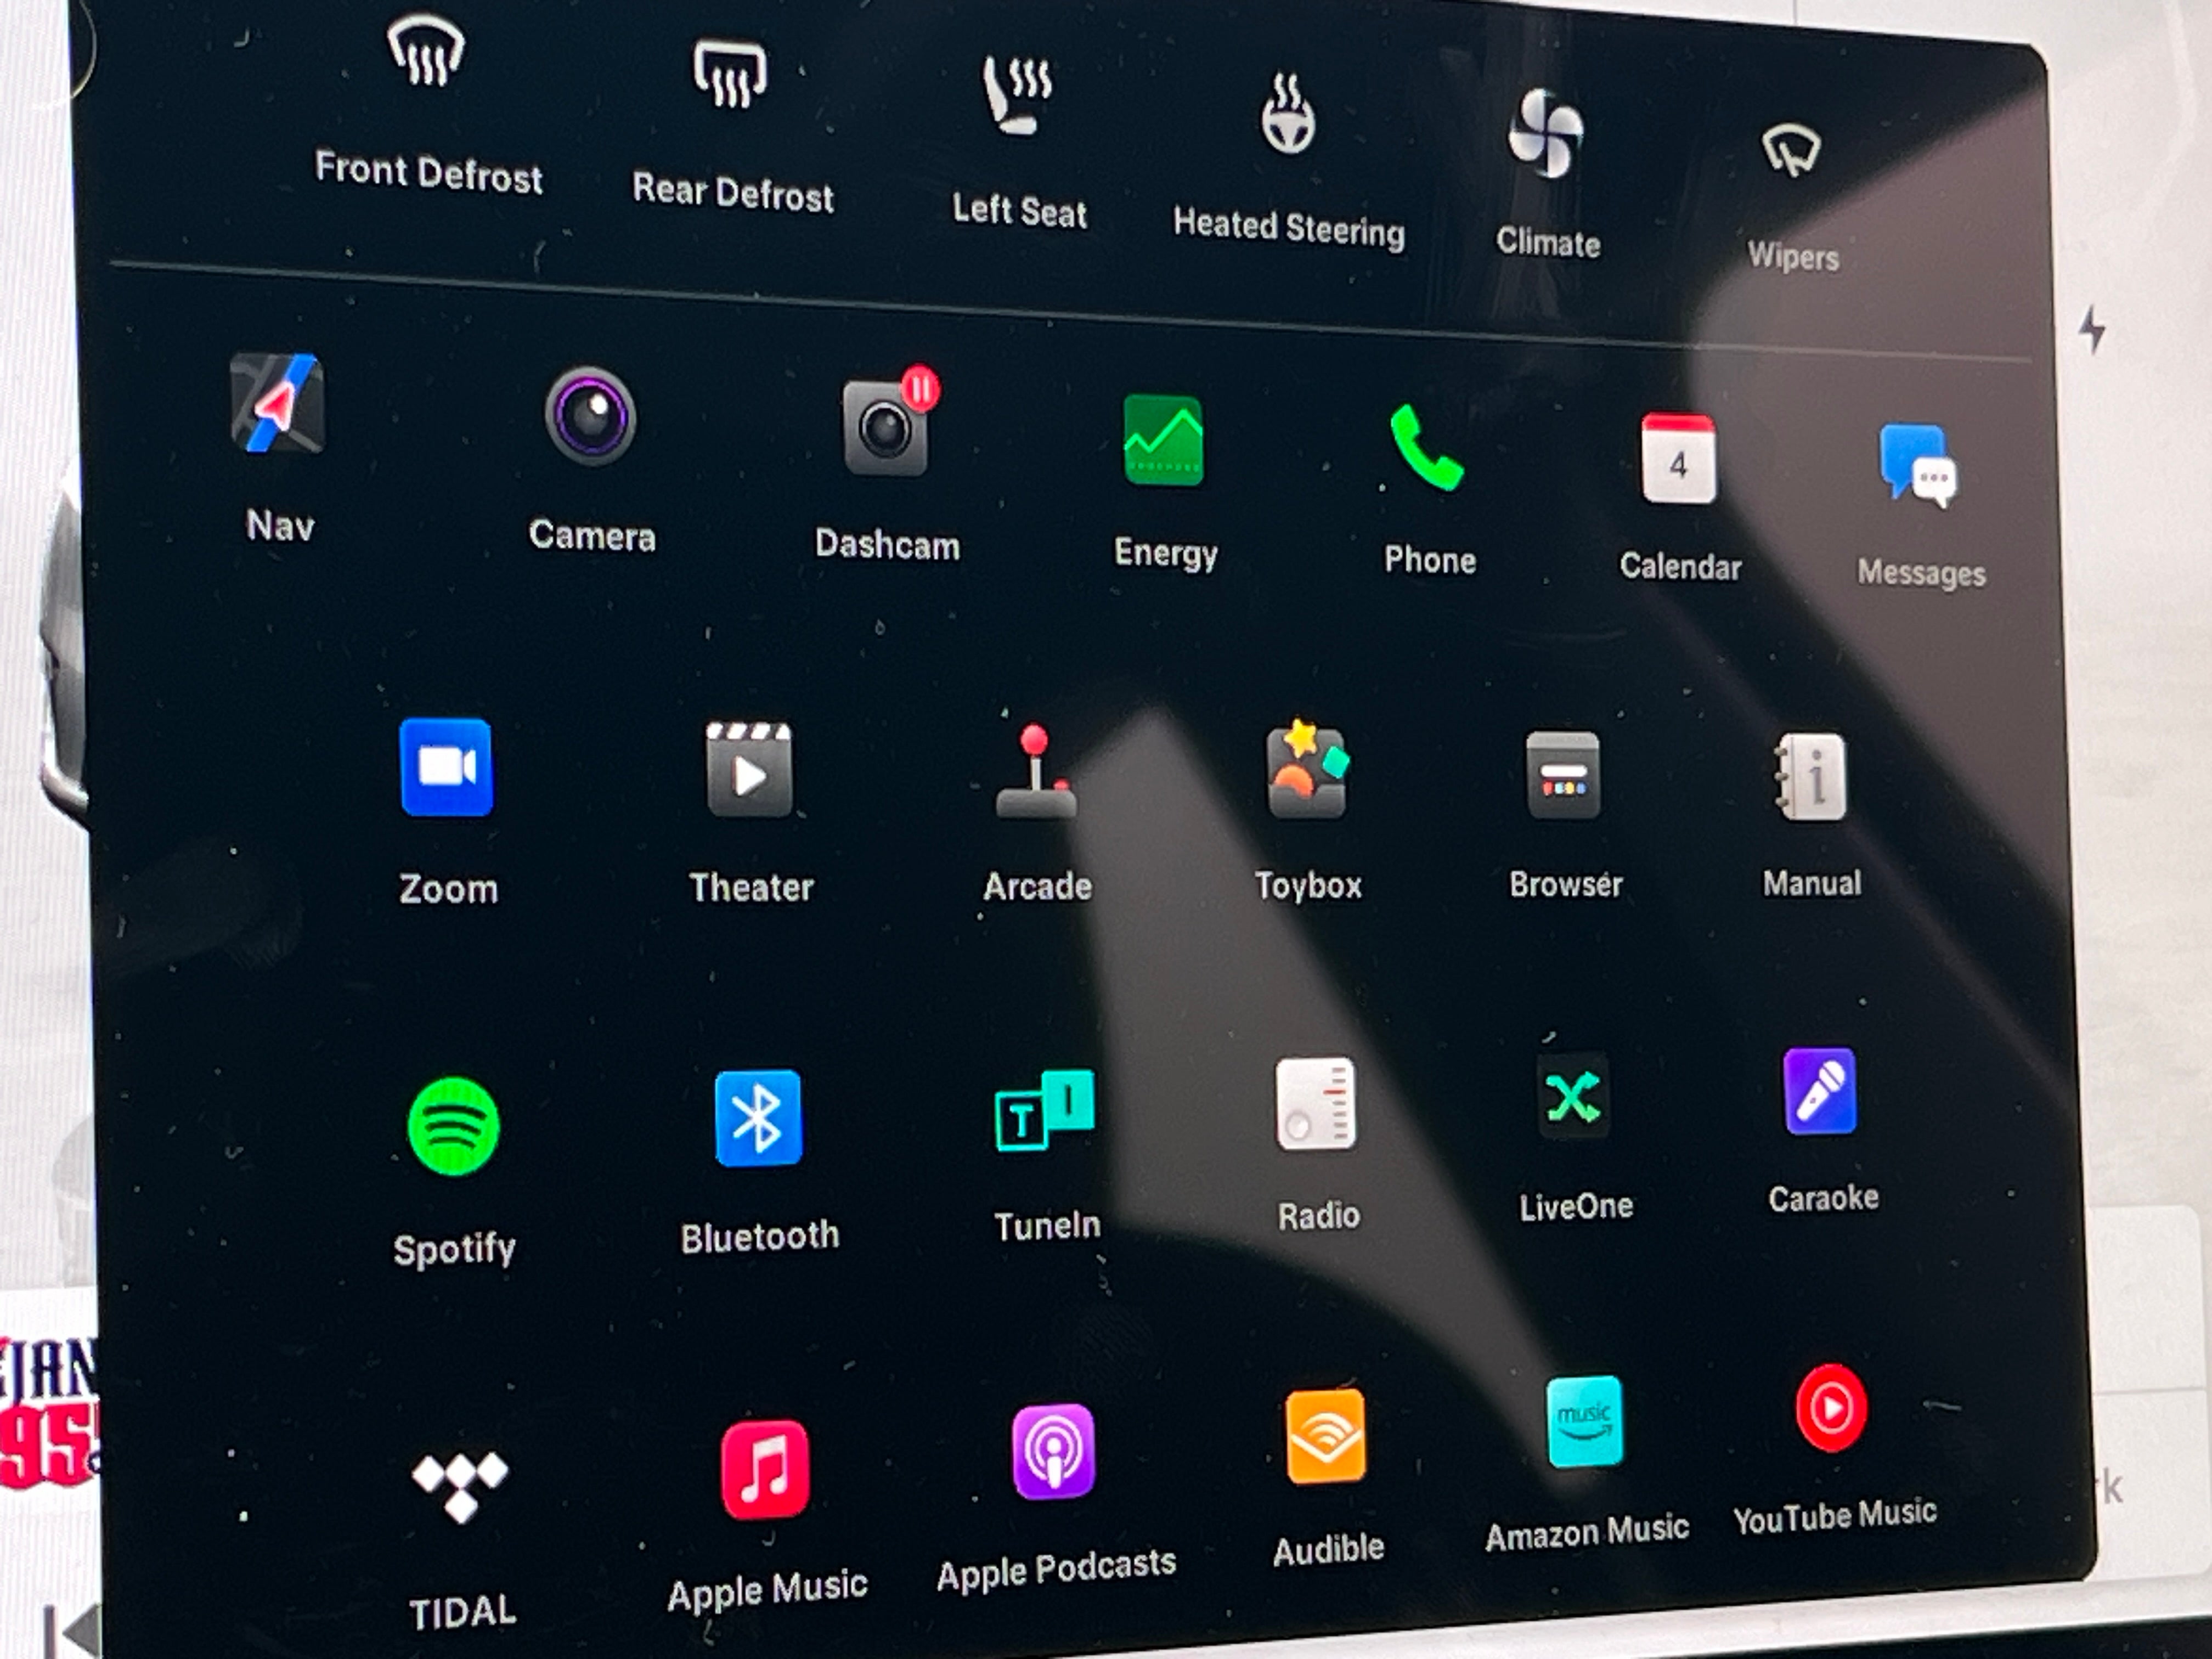
Task: Open Climate controls
Action: point(1546,133)
